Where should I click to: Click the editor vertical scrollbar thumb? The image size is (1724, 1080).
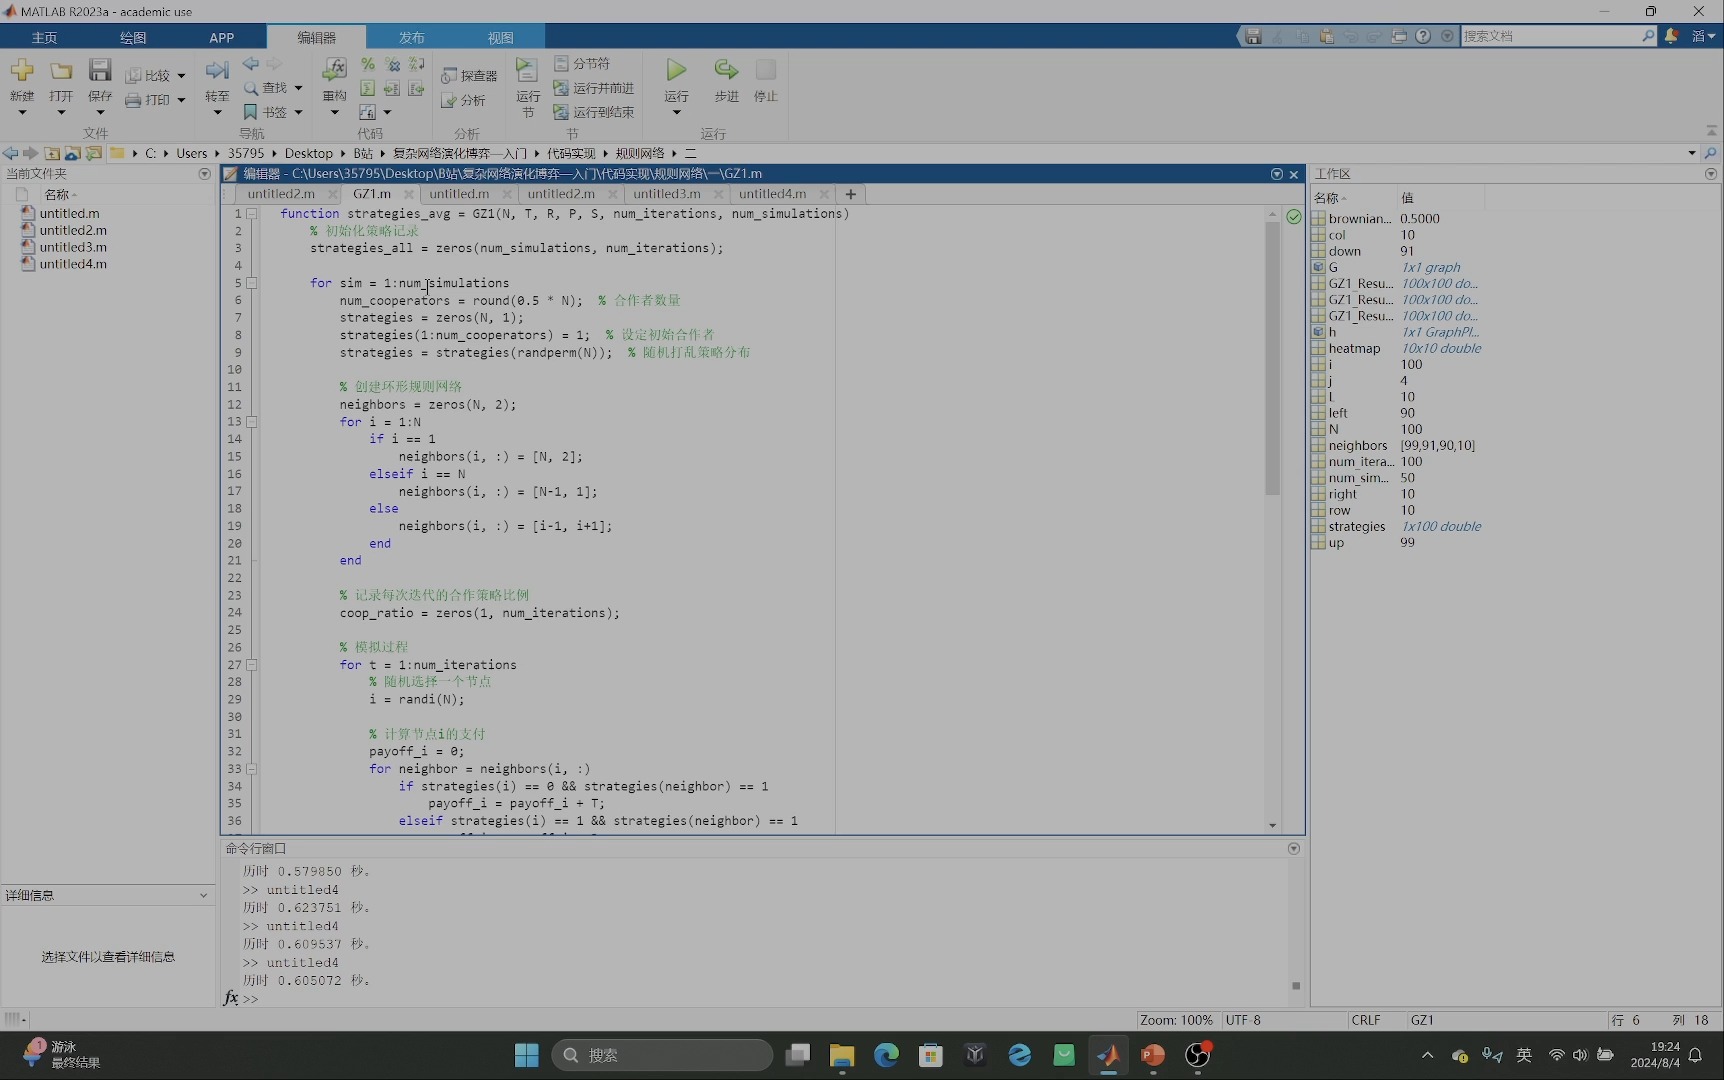(1272, 358)
